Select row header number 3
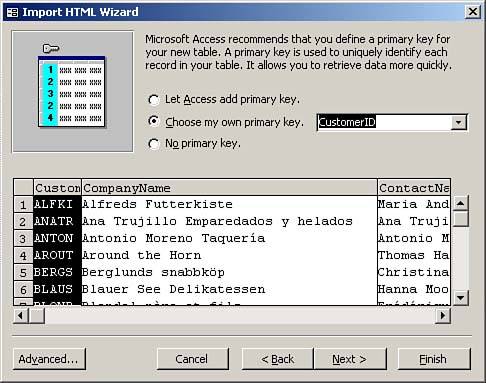This screenshot has width=486, height=383. click(23, 238)
